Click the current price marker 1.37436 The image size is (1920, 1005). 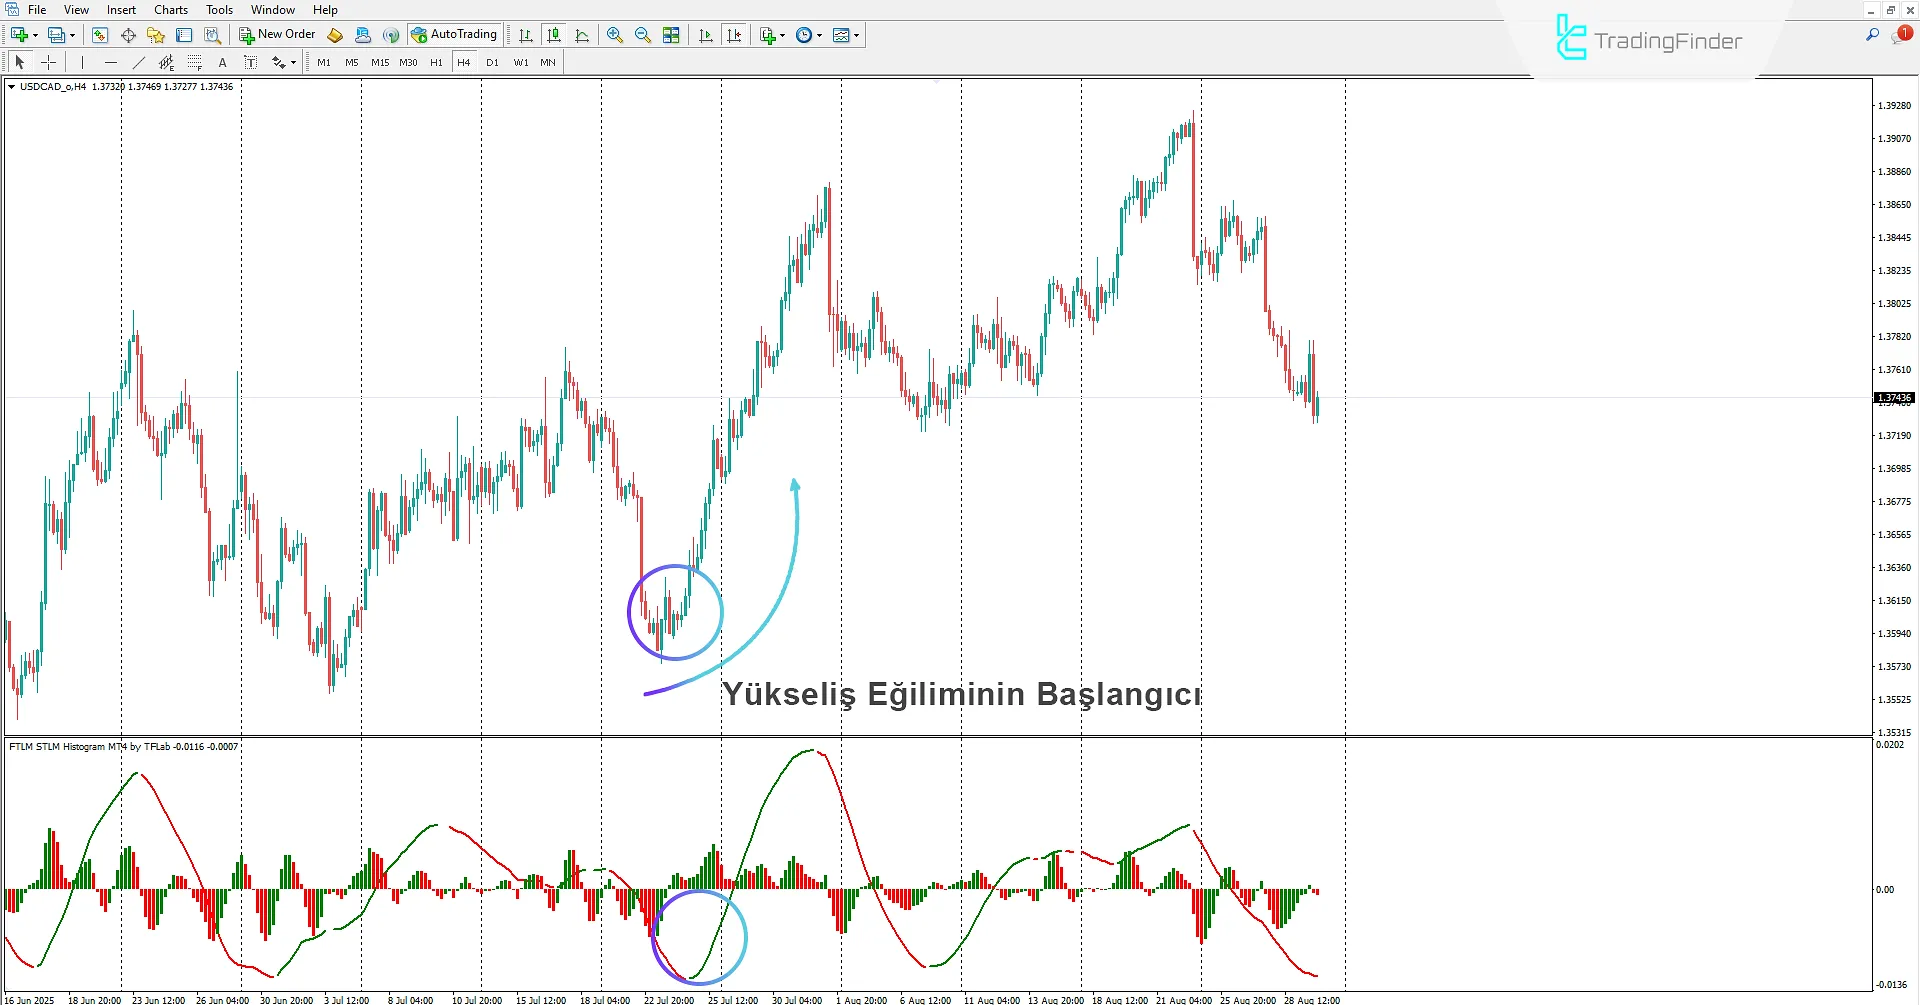tap(1893, 397)
